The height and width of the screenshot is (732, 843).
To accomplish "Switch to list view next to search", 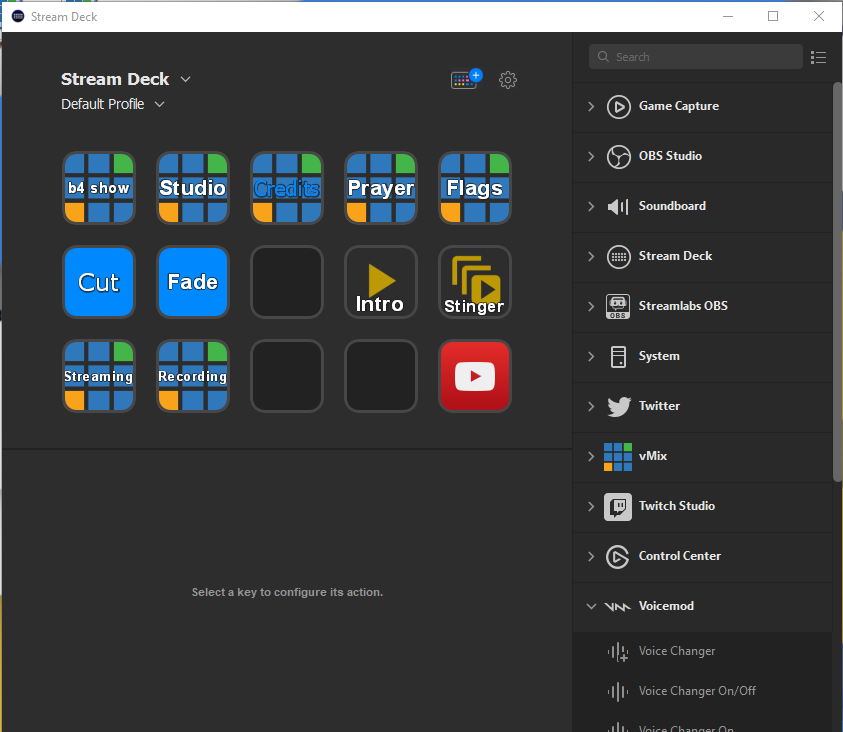I will [x=818, y=57].
